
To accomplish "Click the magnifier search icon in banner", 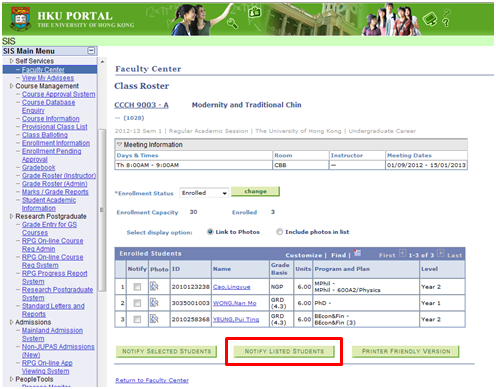I will [x=232, y=24].
